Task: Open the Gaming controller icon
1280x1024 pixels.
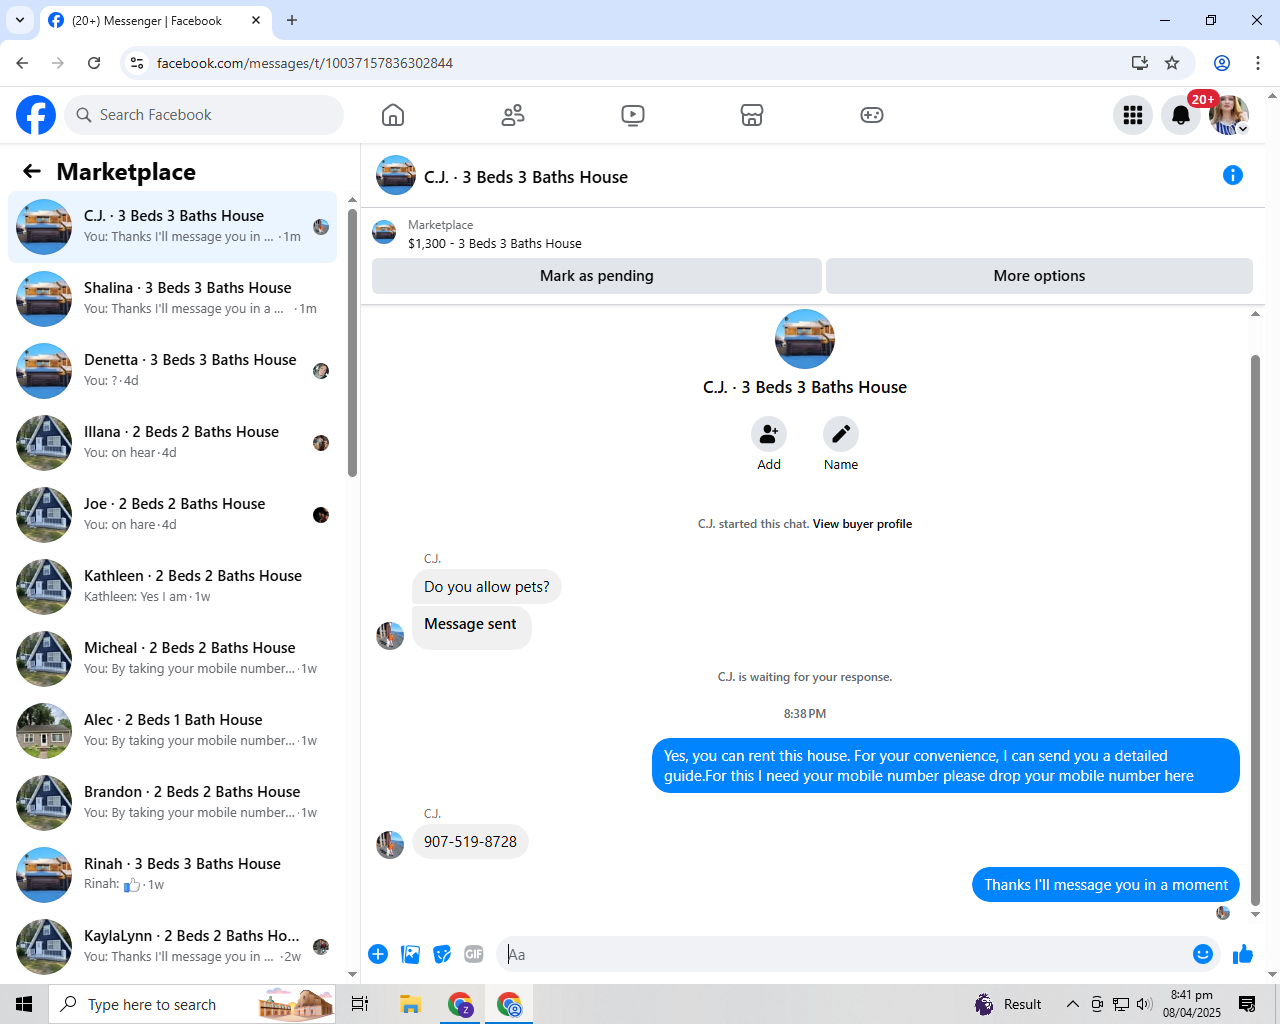Action: 872,115
